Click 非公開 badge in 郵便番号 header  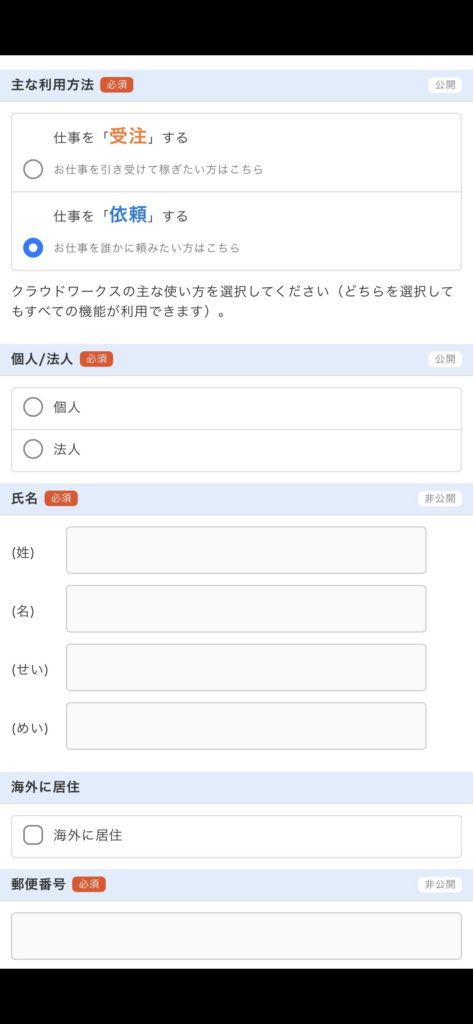click(x=440, y=885)
